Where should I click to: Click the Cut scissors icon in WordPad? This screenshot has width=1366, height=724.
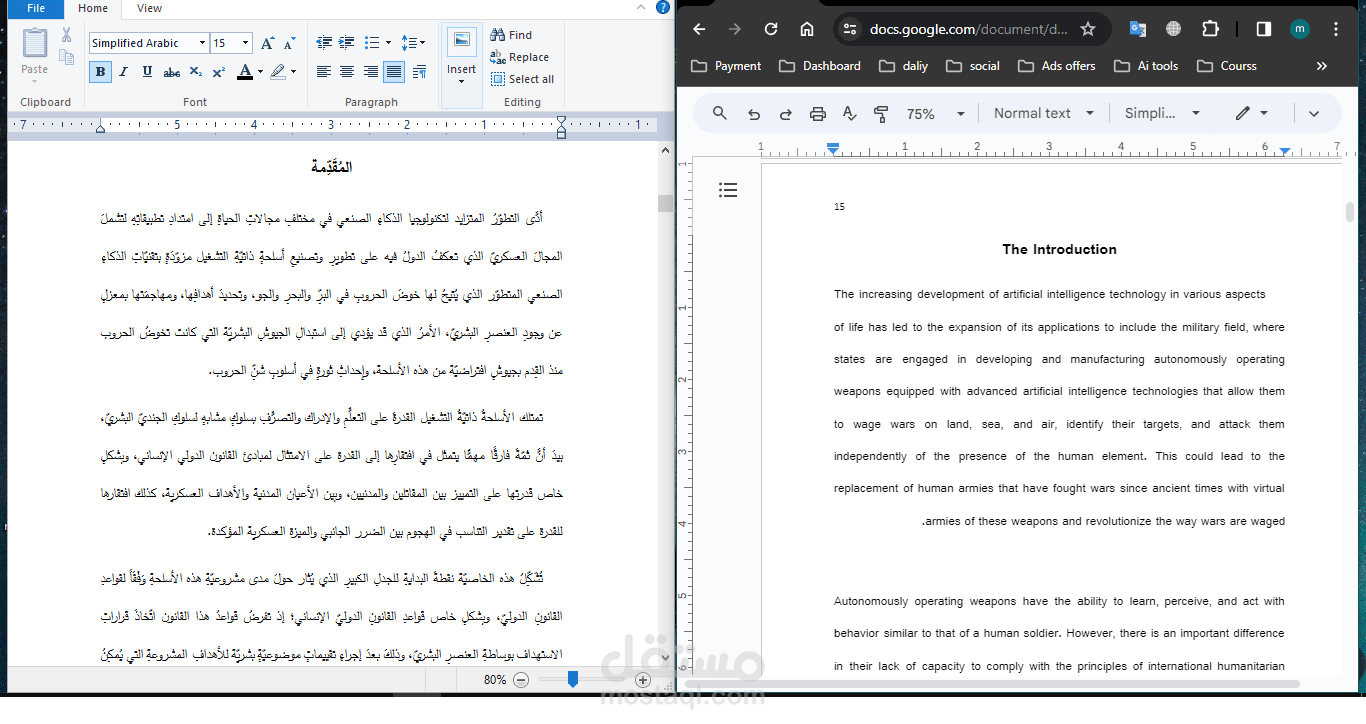click(x=66, y=35)
